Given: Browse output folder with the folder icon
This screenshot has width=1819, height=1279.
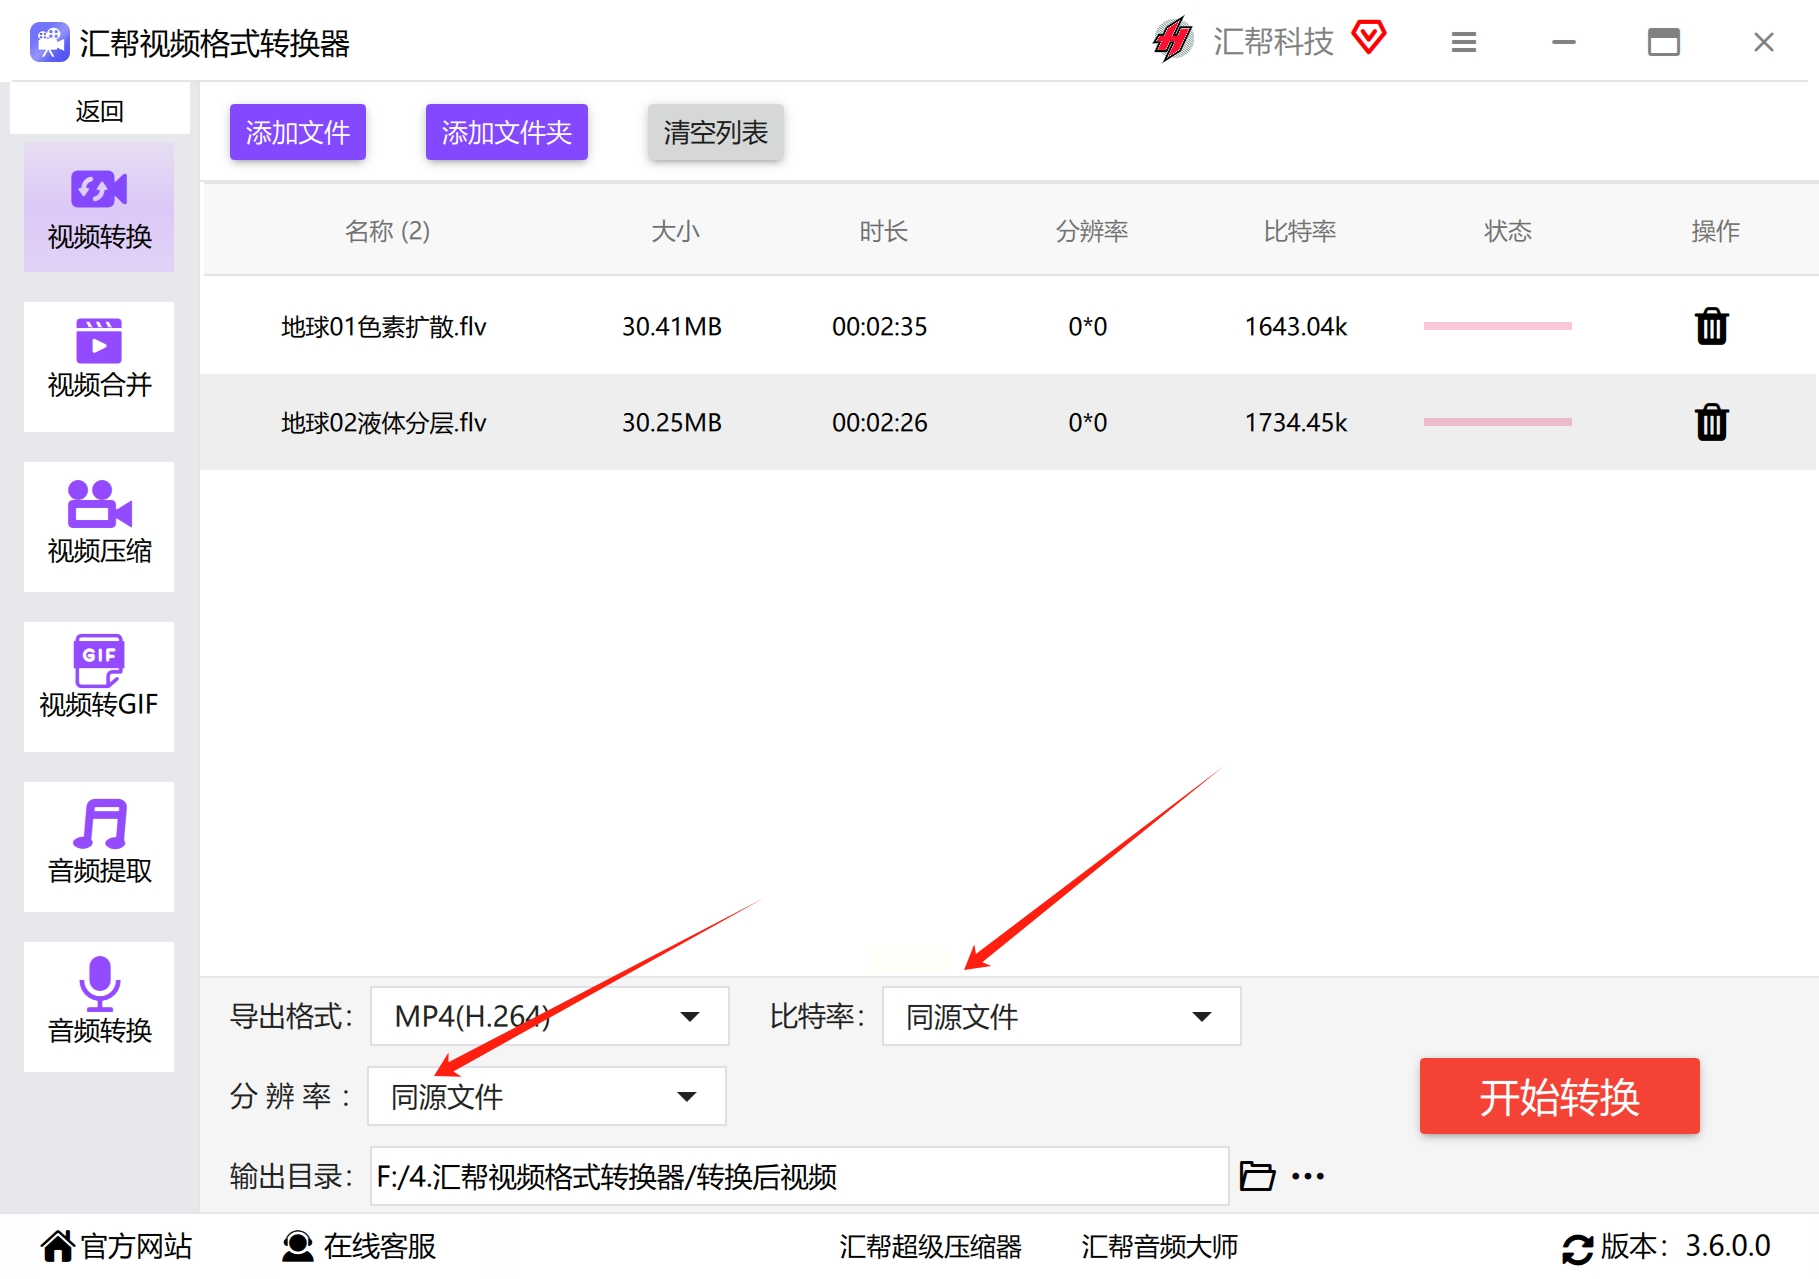Looking at the screenshot, I should tap(1256, 1176).
